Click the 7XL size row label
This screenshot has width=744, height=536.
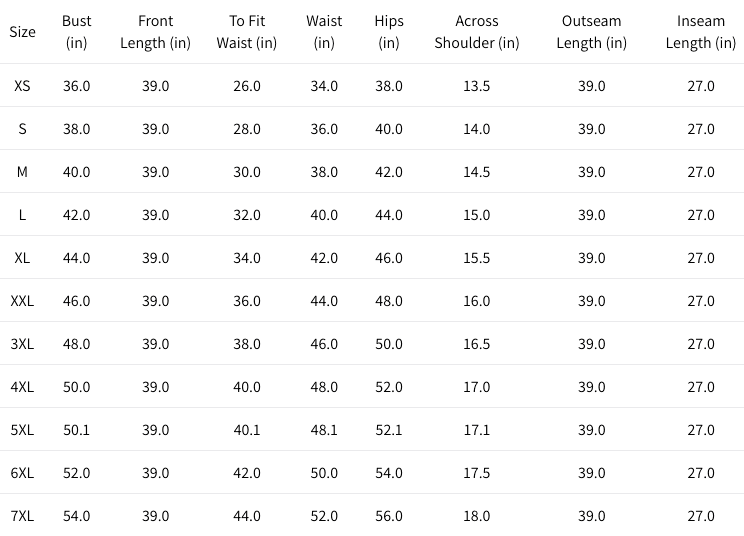[22, 516]
